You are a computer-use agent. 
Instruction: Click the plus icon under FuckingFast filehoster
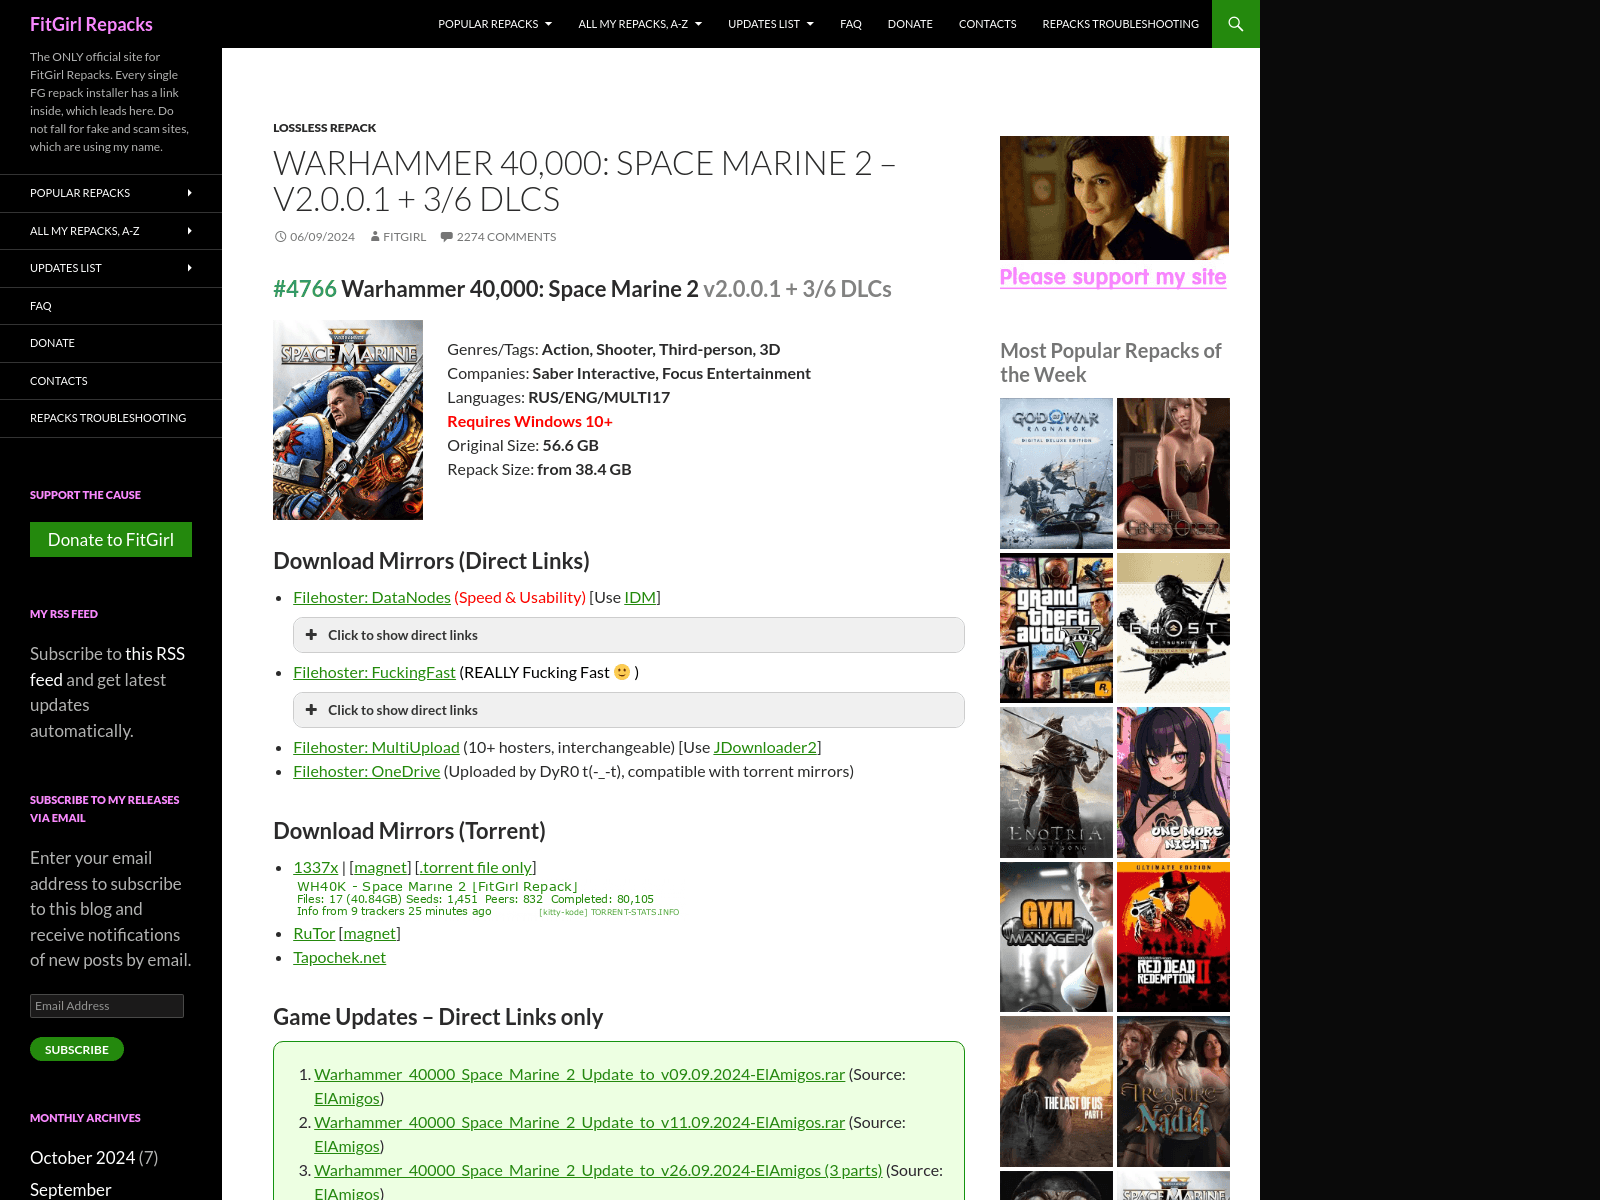coord(311,710)
